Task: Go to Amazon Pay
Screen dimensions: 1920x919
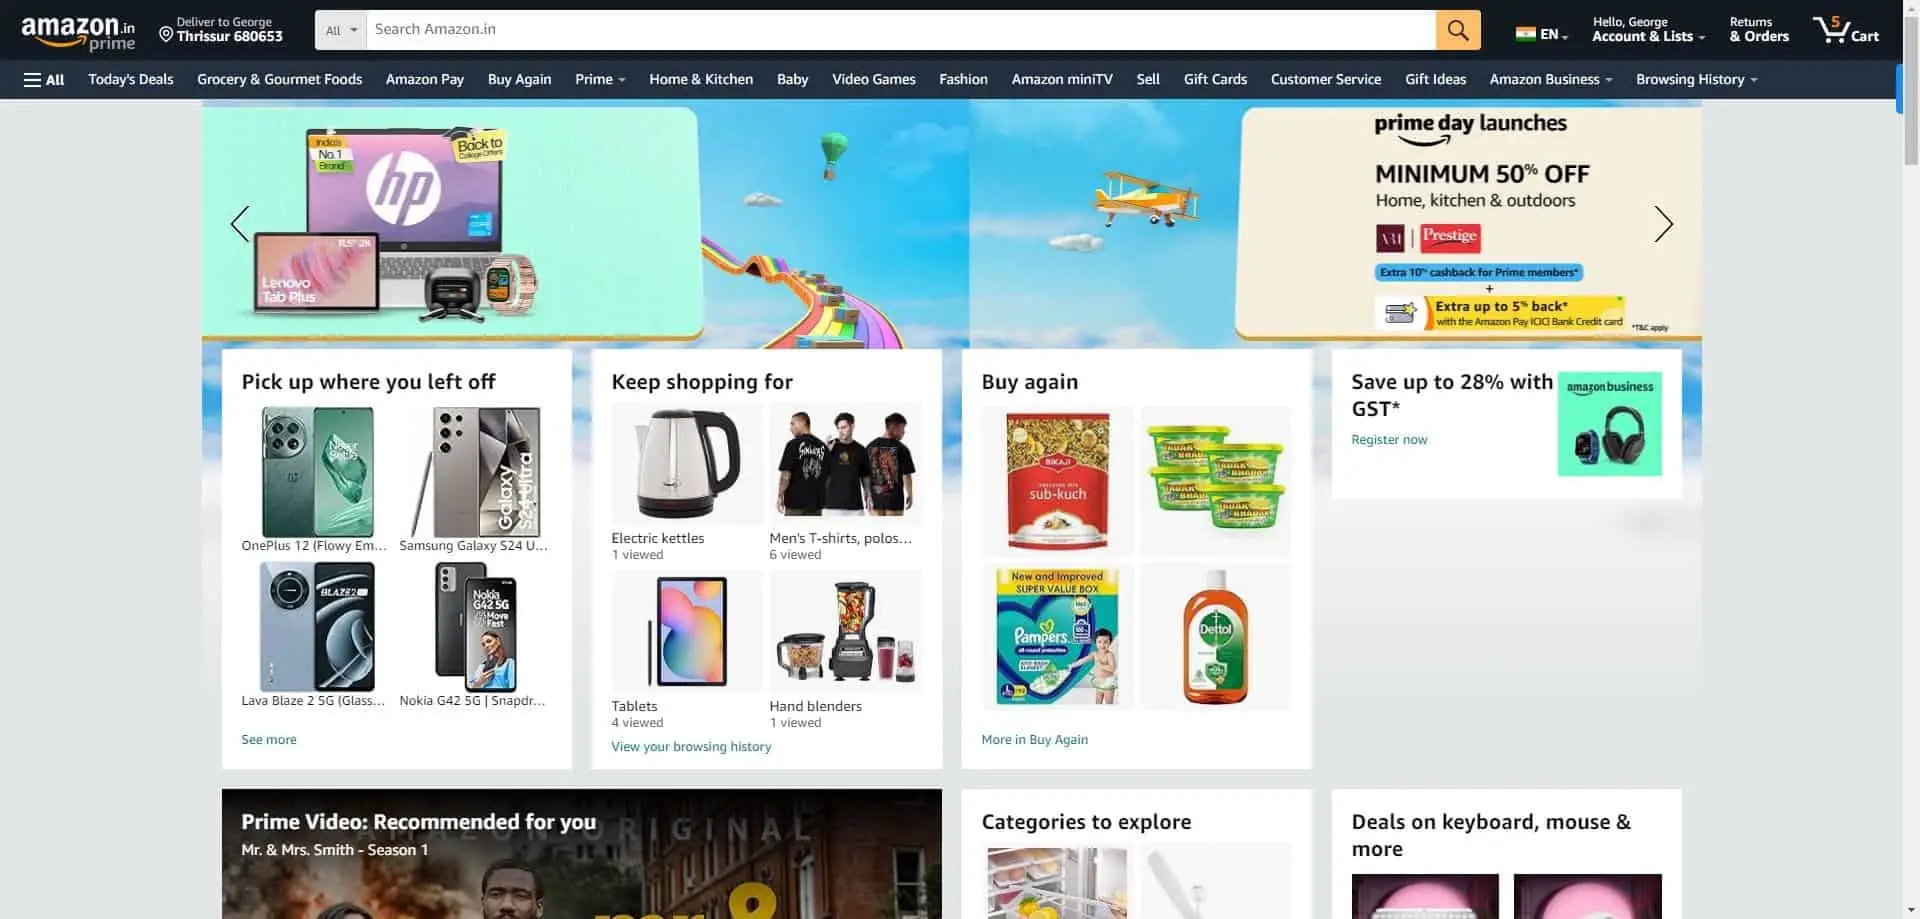Action: click(x=425, y=80)
